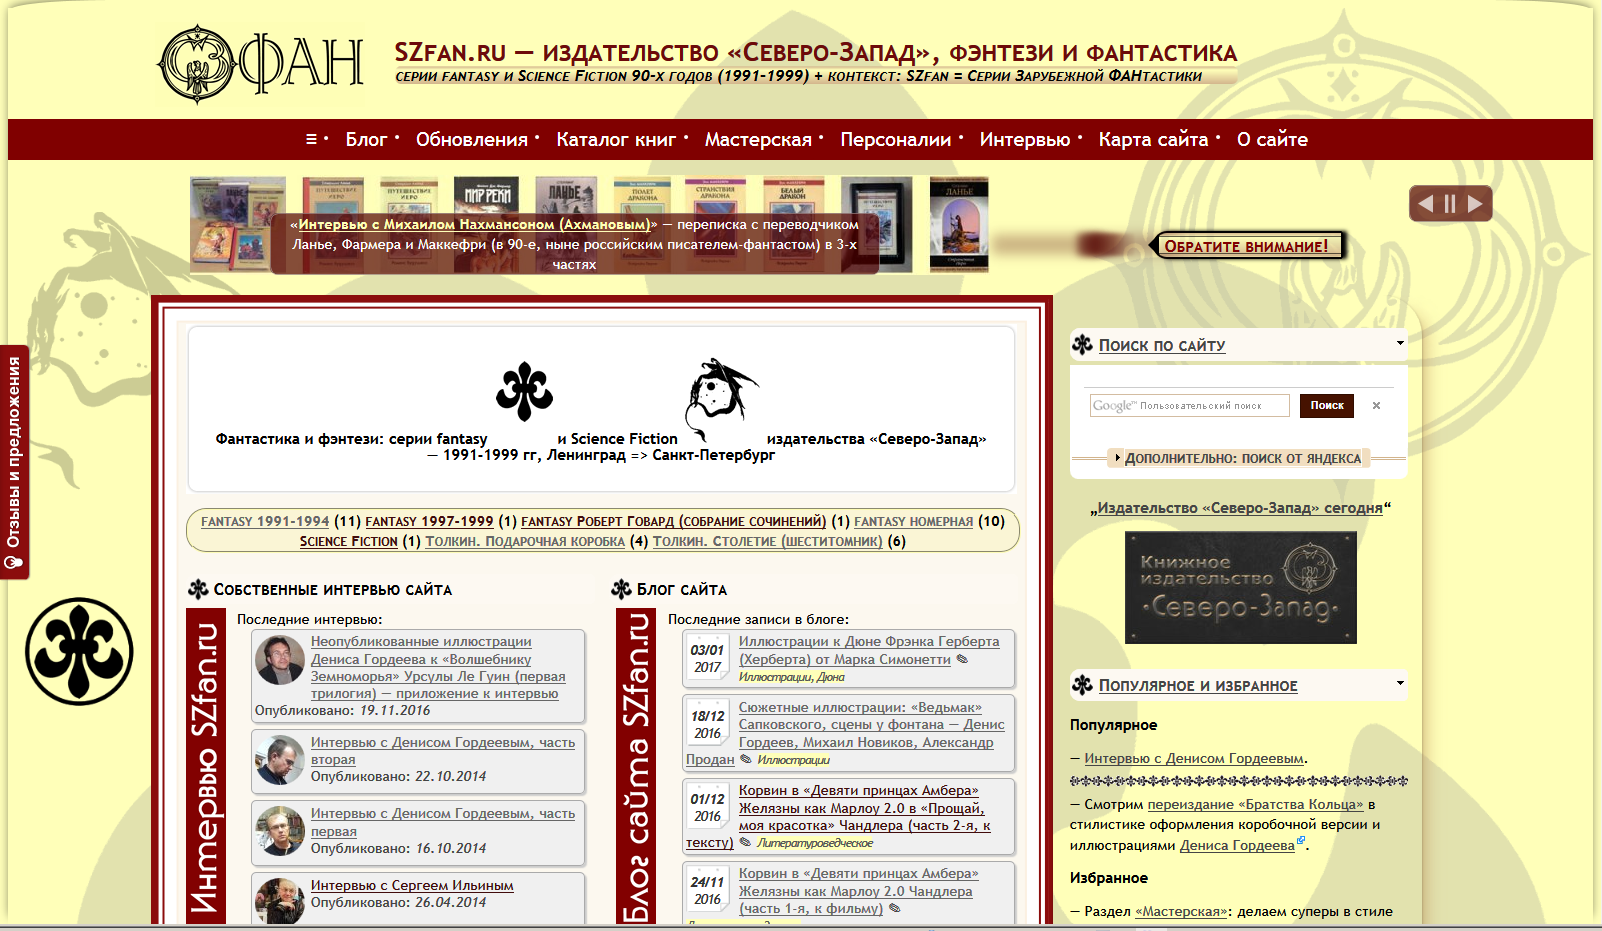
Task: Open Корвин 'часть 1-я, к фильму' blog post
Action: point(858,891)
